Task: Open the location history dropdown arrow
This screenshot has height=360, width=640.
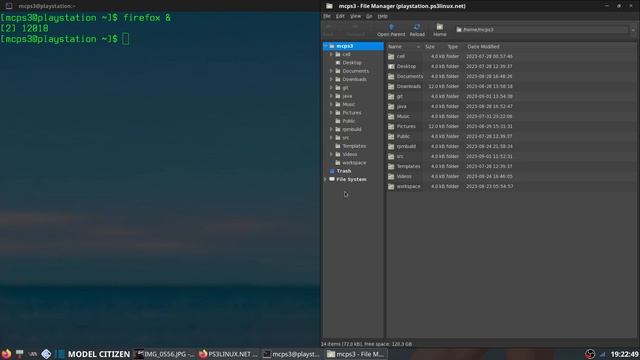Action: 633,30
